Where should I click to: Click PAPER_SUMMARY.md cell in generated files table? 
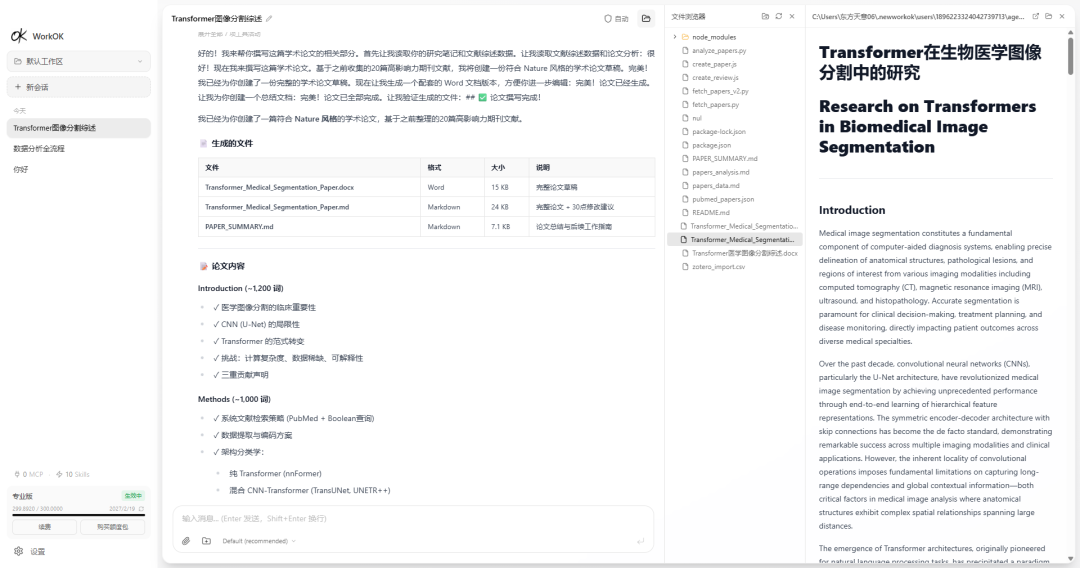point(309,227)
